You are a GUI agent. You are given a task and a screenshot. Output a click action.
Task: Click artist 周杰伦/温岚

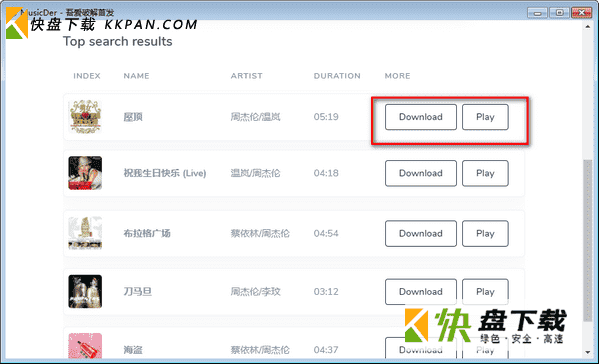[x=255, y=117]
